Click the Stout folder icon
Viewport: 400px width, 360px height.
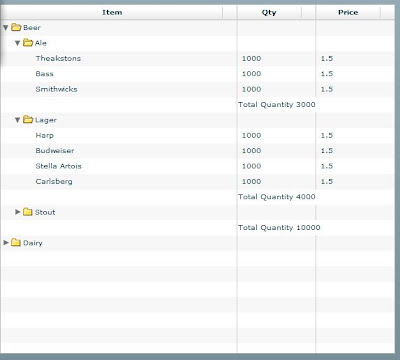[x=28, y=212]
